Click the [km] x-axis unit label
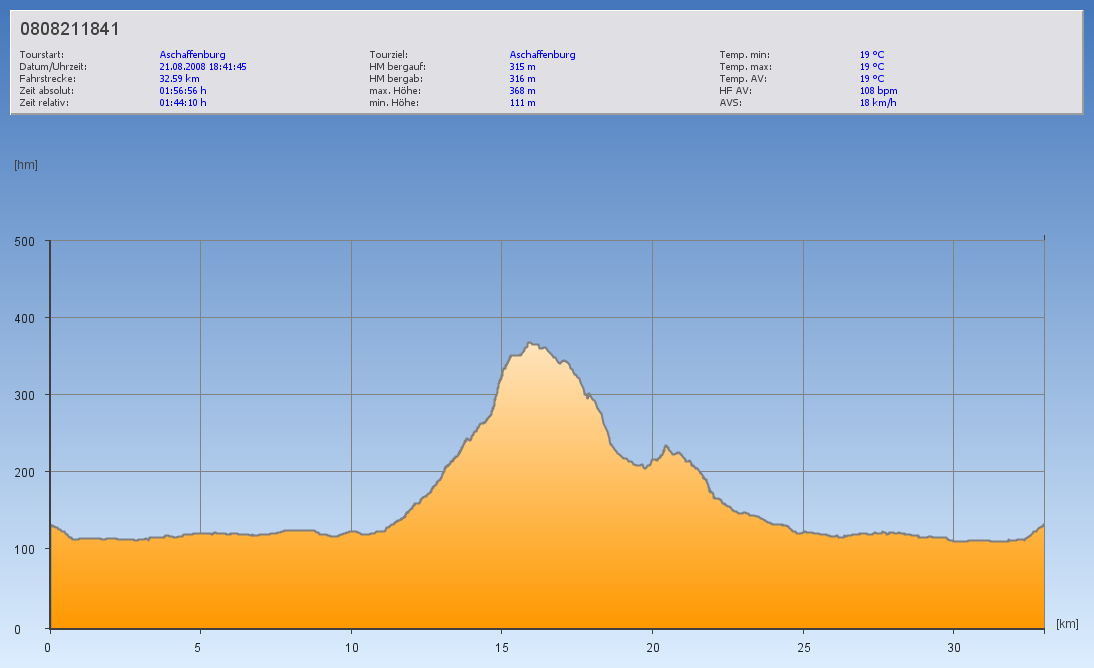Screen dimensions: 1094x668 tap(1067, 624)
